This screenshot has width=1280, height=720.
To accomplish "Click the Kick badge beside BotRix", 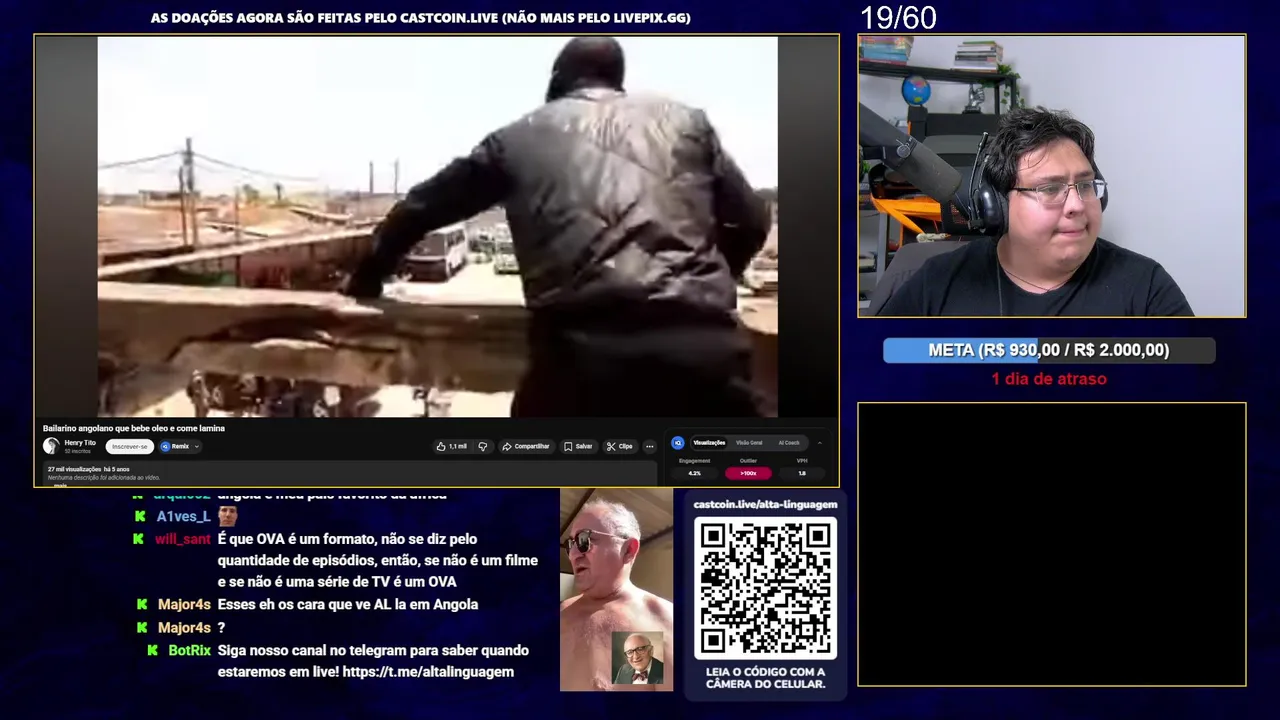I will 153,650.
